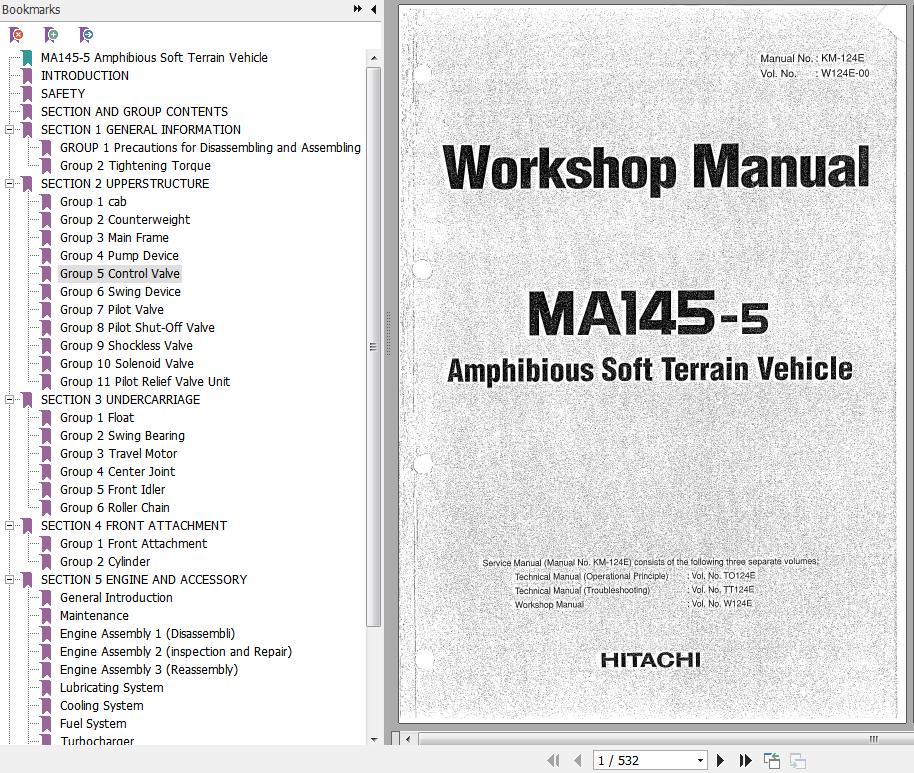The width and height of the screenshot is (914, 773).
Task: Select Group 5 Control Valve bookmark
Action: pos(119,273)
